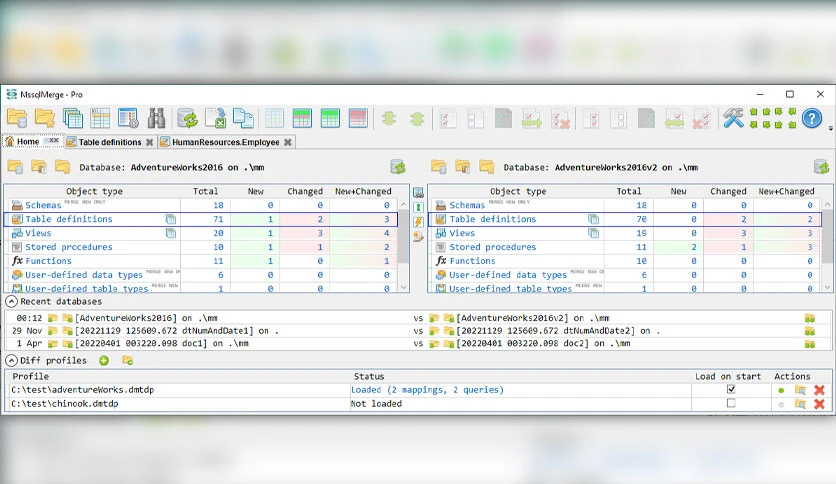The image size is (836, 484).
Task: Click left Table definitions Total value 71
Action: [218, 219]
